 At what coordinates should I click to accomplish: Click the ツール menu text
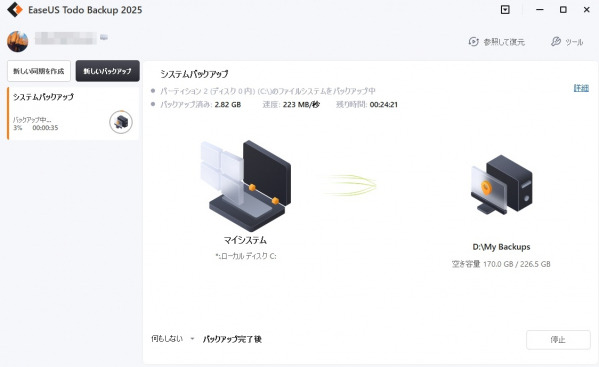click(x=574, y=42)
